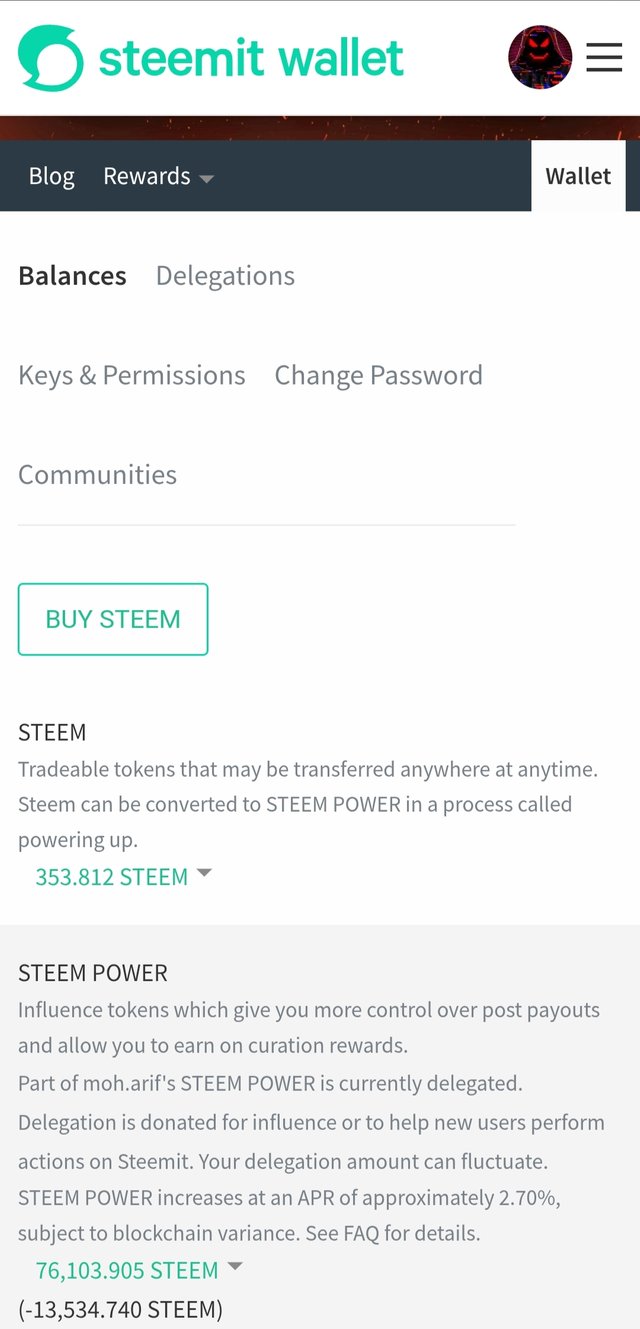Open Keys & Permissions

click(x=132, y=375)
